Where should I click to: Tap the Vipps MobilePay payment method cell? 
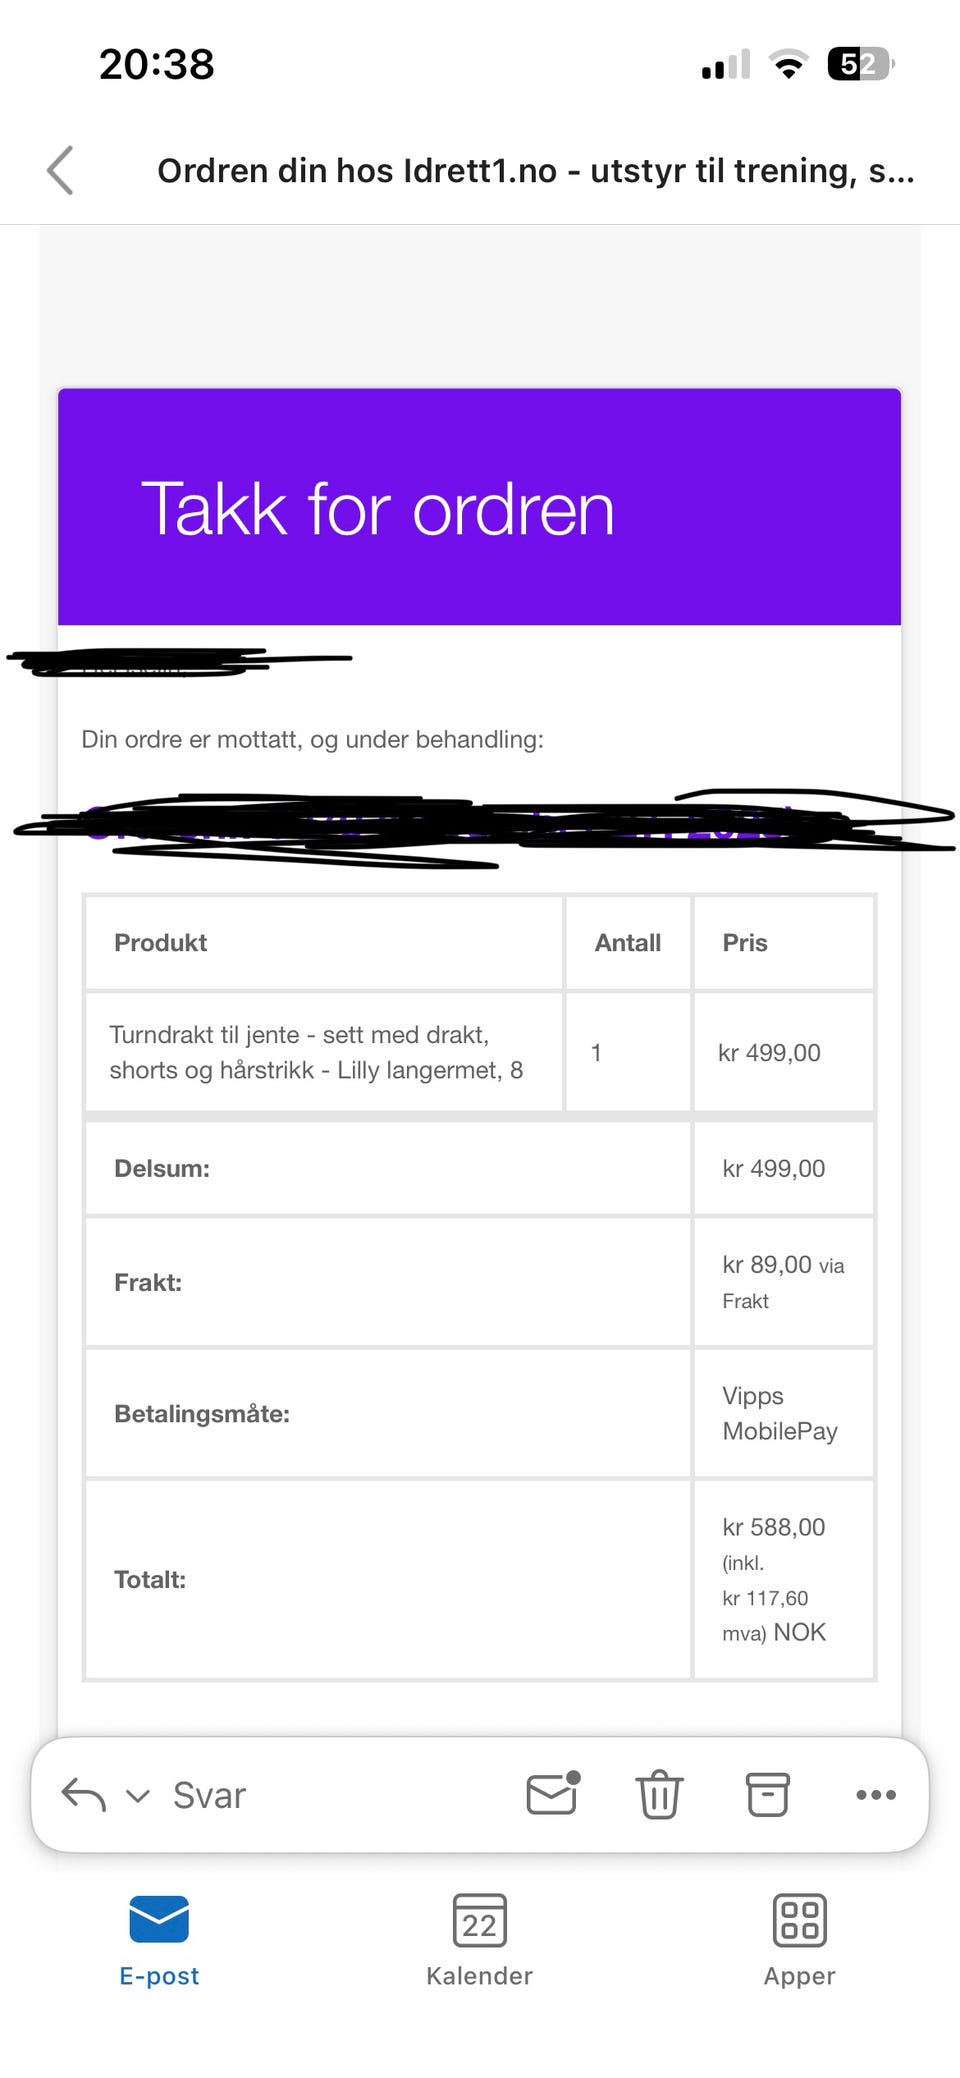click(x=784, y=1413)
